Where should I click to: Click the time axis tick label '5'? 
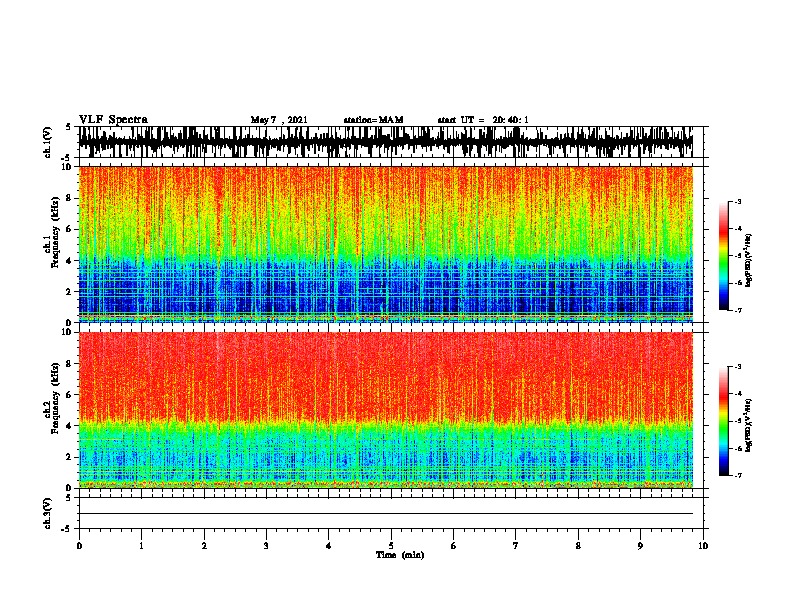tap(391, 545)
